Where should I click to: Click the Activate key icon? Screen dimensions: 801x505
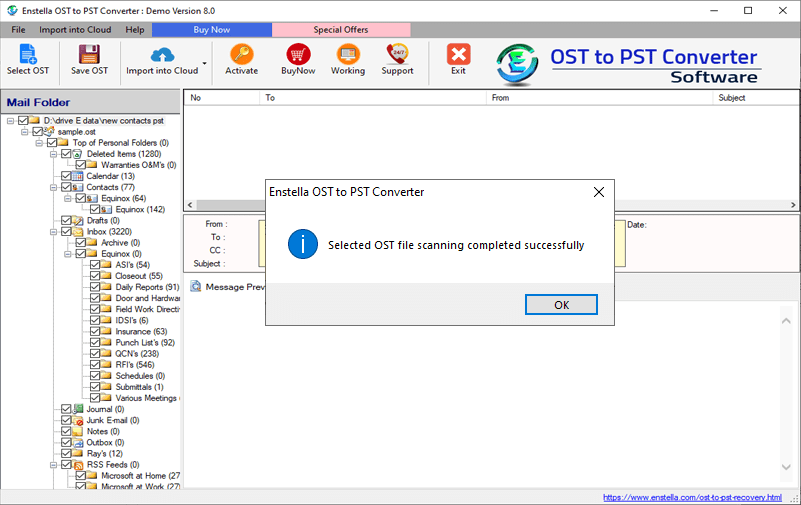(241, 54)
